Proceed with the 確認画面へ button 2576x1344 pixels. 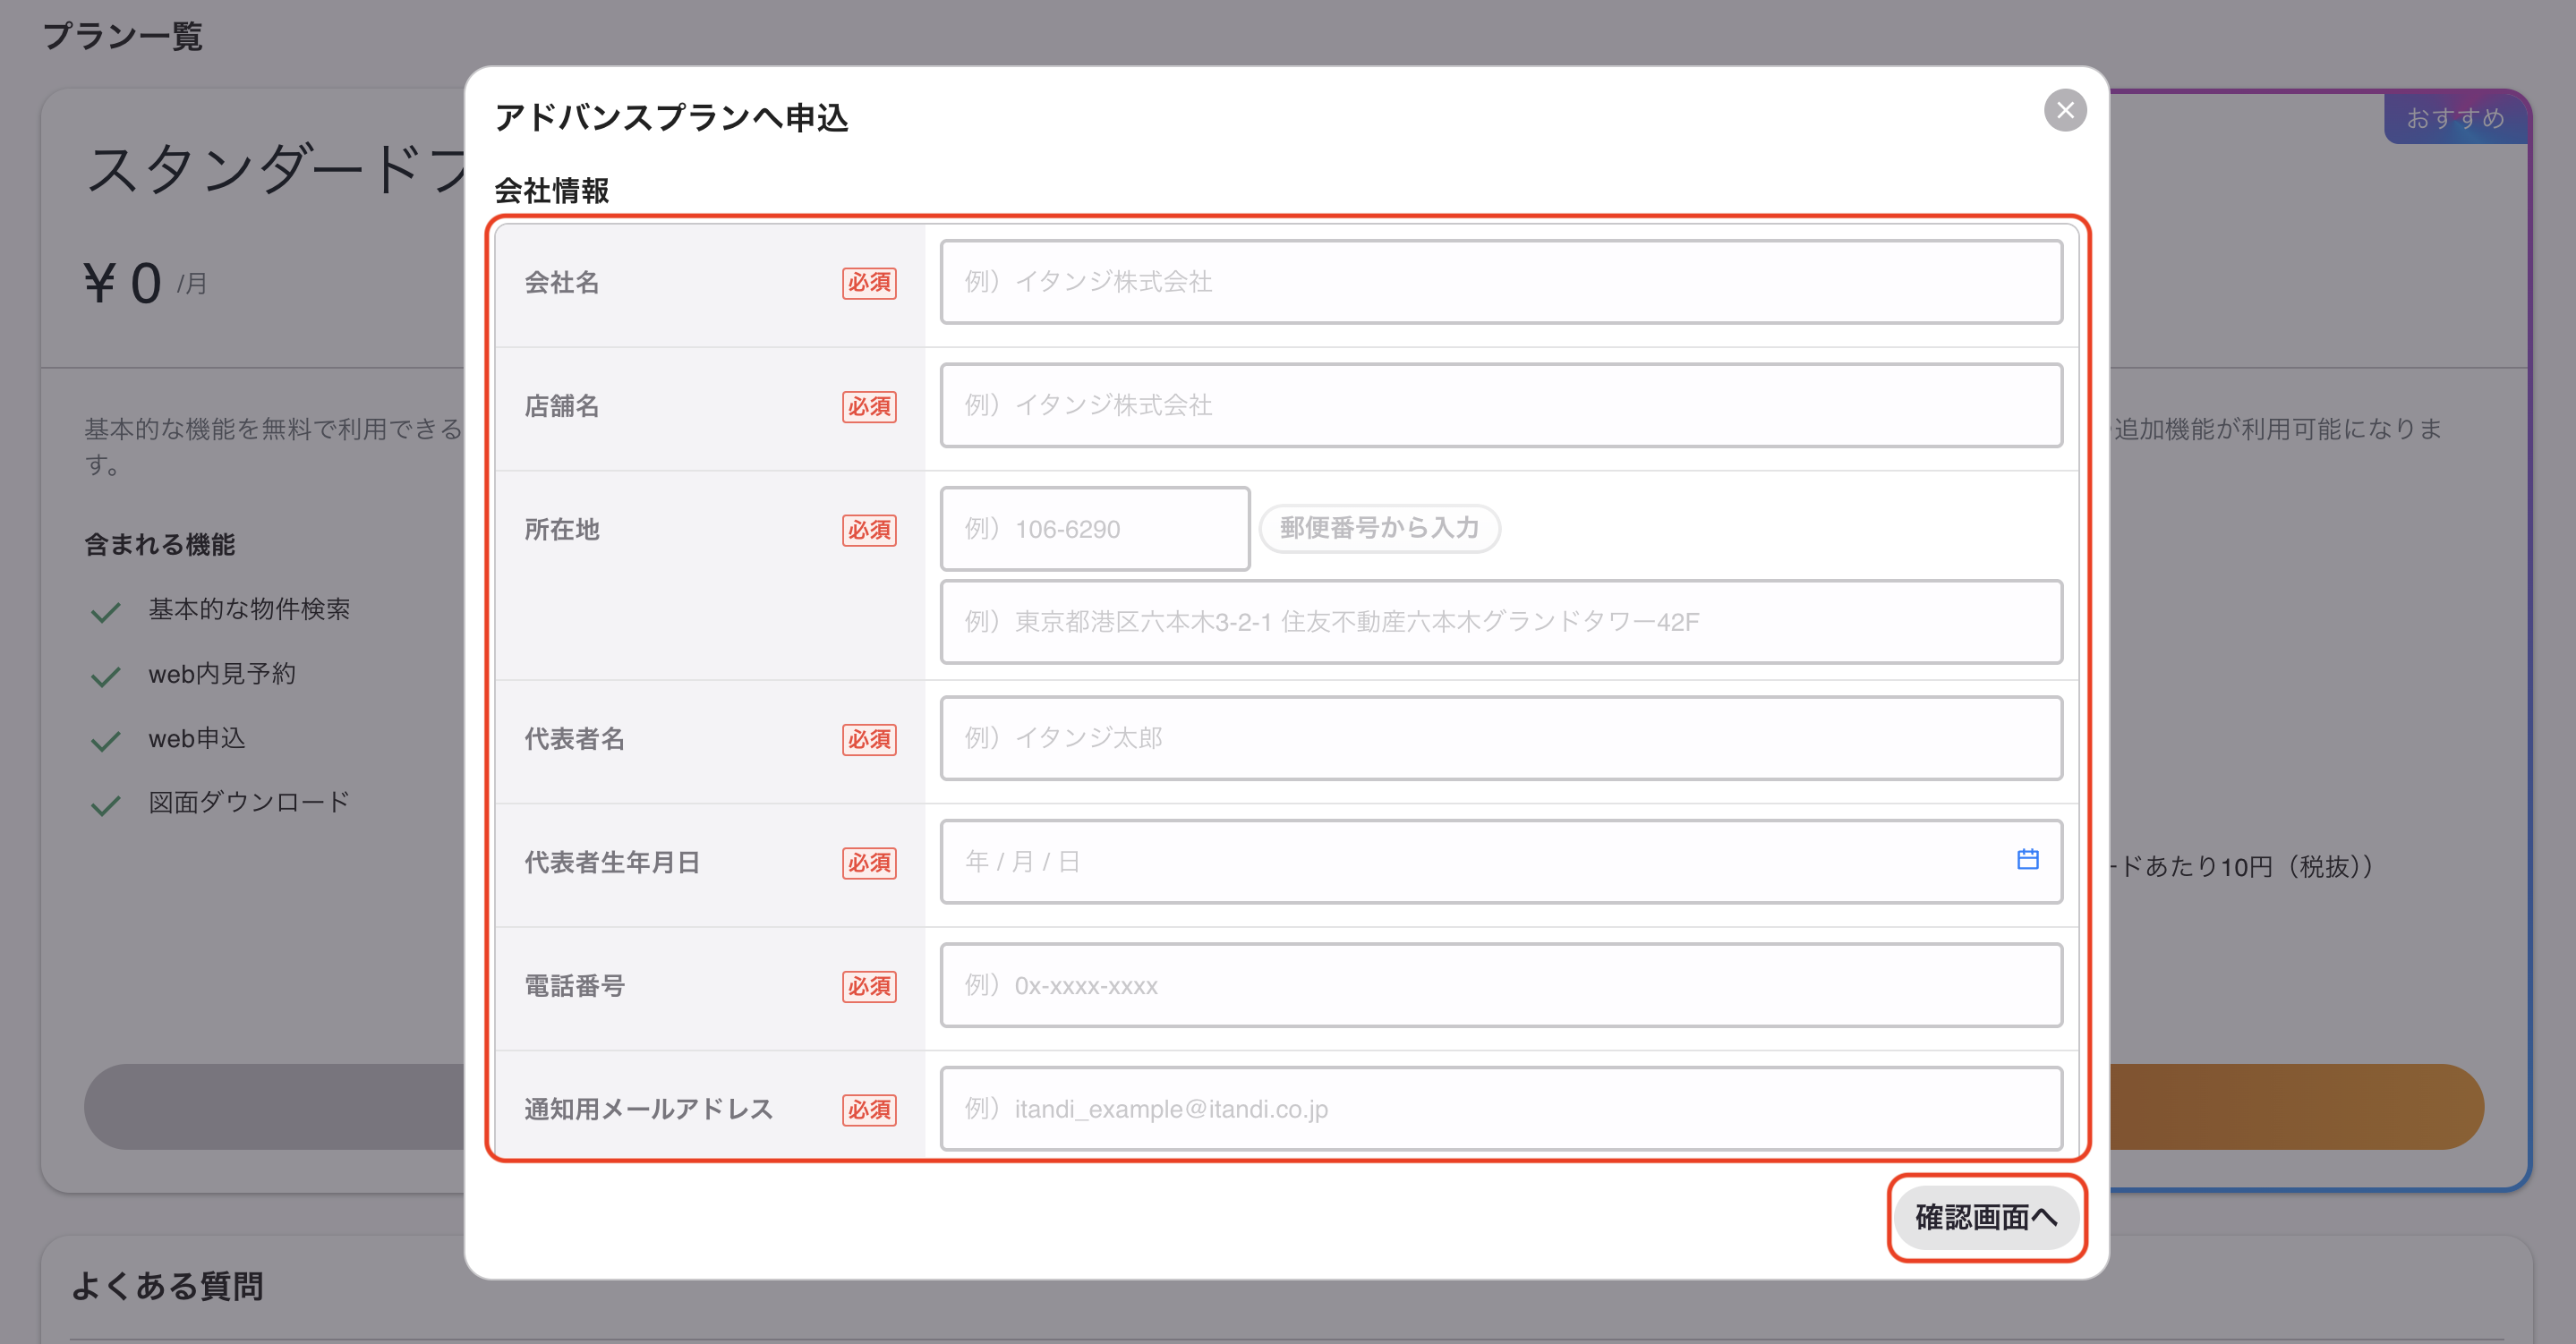1986,1217
